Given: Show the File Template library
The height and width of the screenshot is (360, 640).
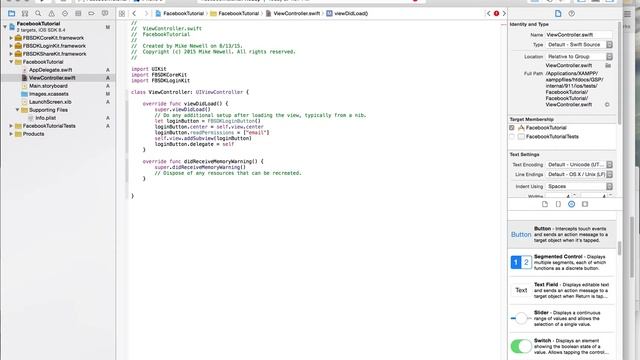Looking at the screenshot, I should [x=545, y=204].
